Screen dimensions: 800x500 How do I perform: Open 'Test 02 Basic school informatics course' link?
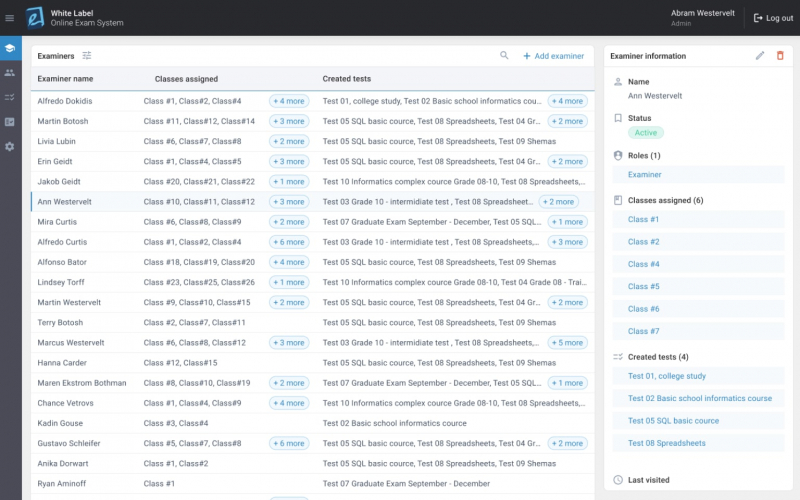tap(699, 398)
